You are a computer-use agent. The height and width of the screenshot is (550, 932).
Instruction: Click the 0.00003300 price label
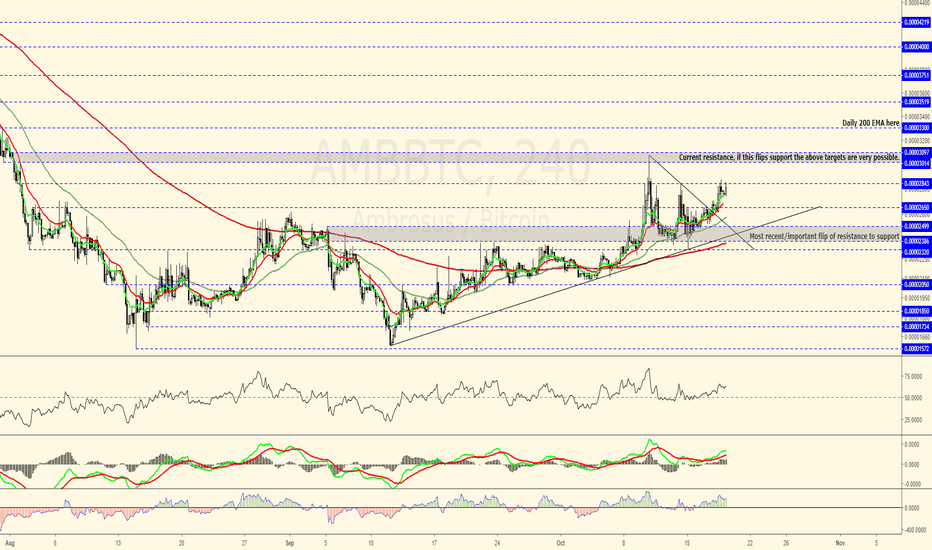click(x=916, y=128)
